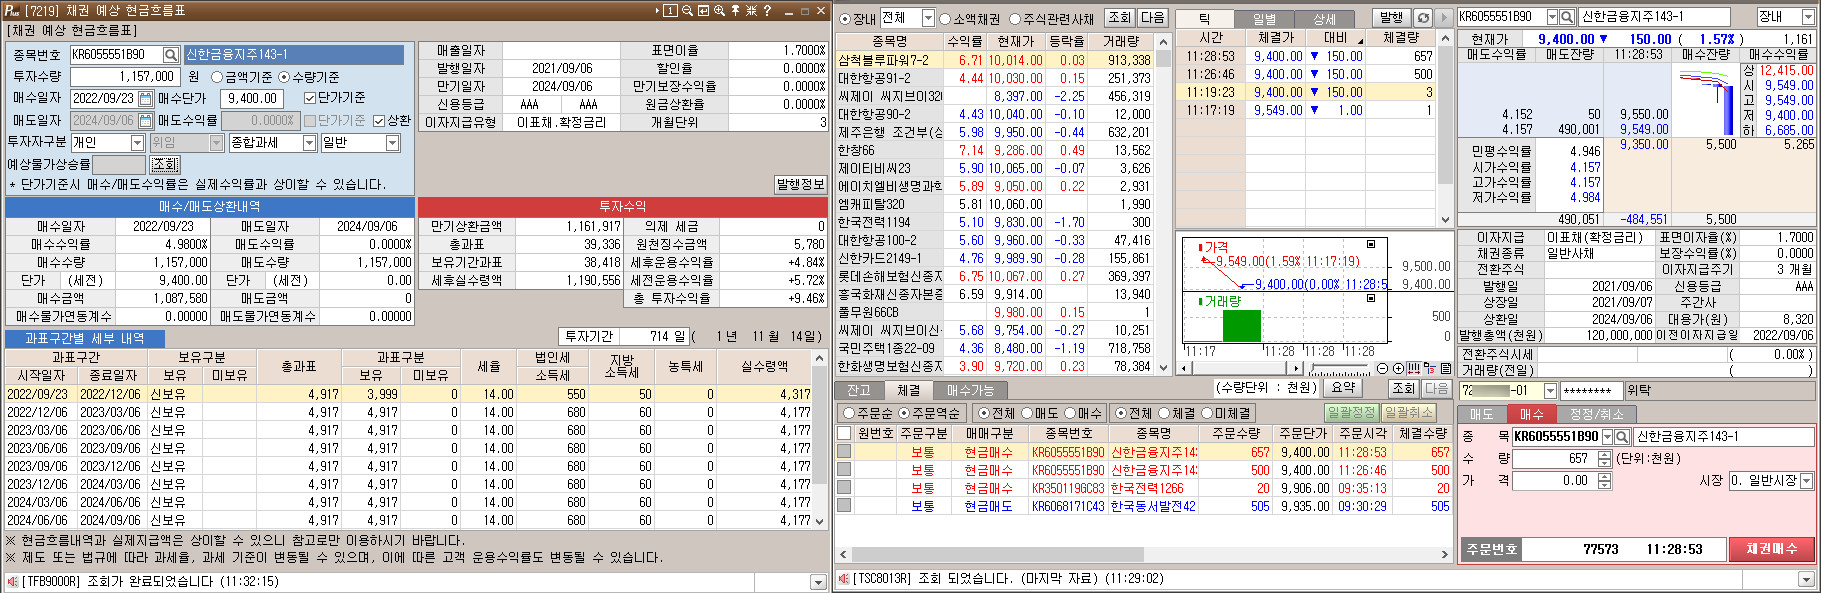Toggle the 상환 checkbox

[379, 120]
